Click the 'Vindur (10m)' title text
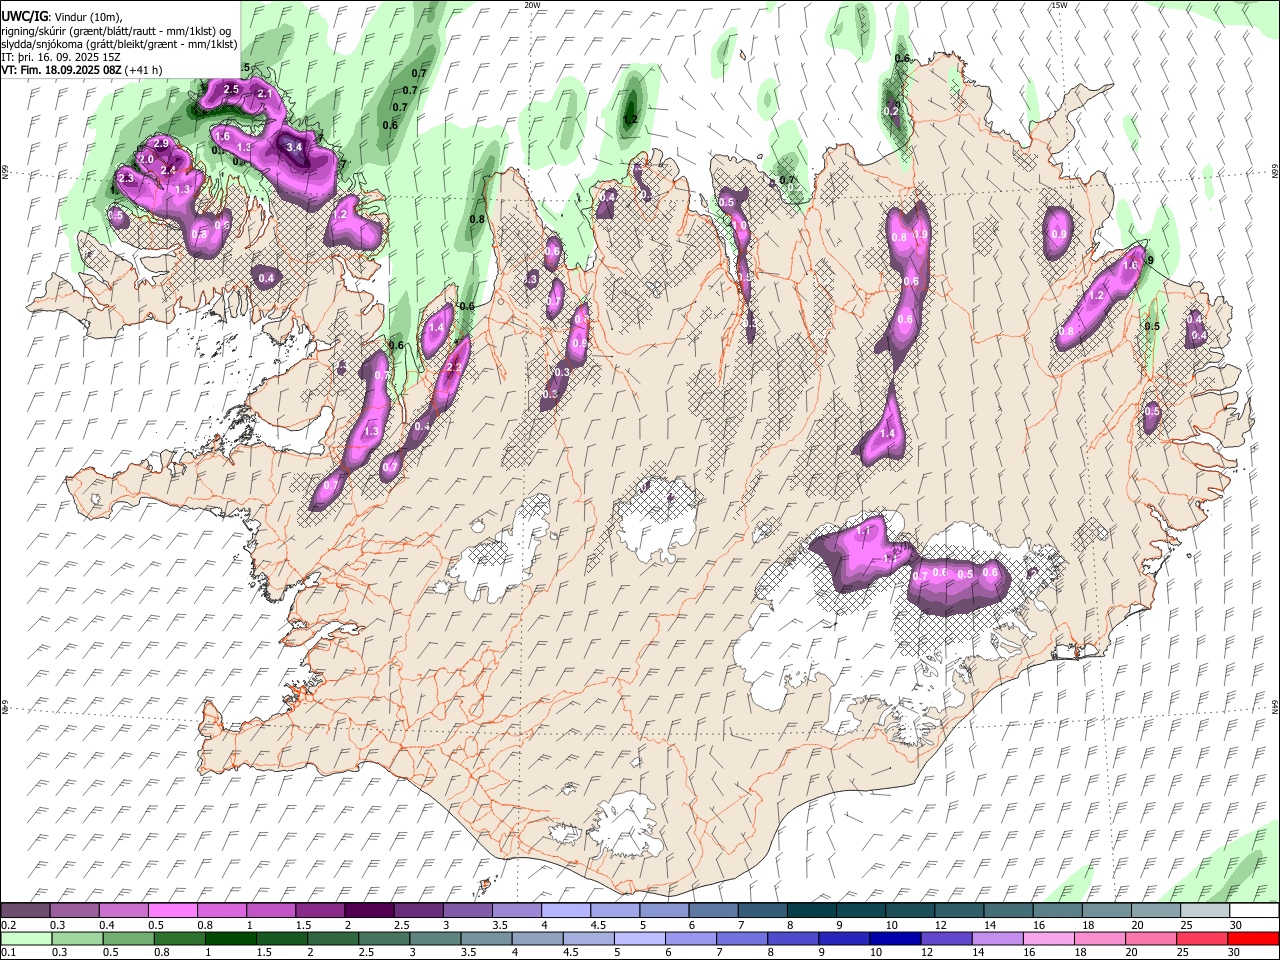Image resolution: width=1280 pixels, height=960 pixels. [87, 17]
